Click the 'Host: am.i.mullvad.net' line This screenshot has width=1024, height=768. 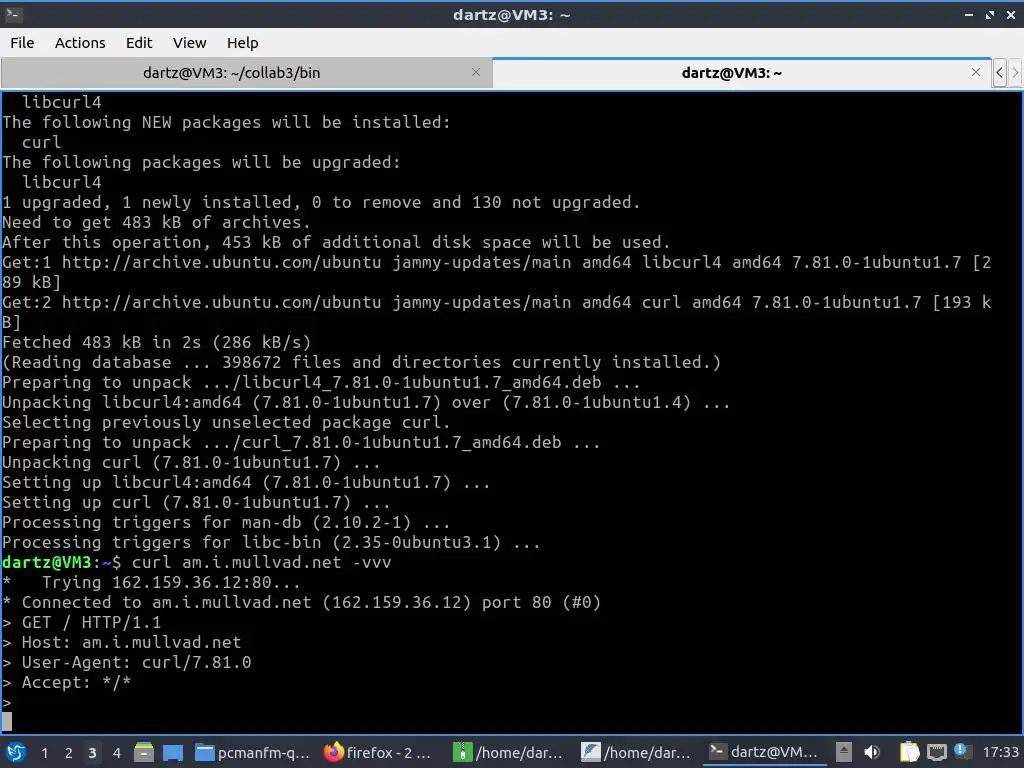[131, 643]
